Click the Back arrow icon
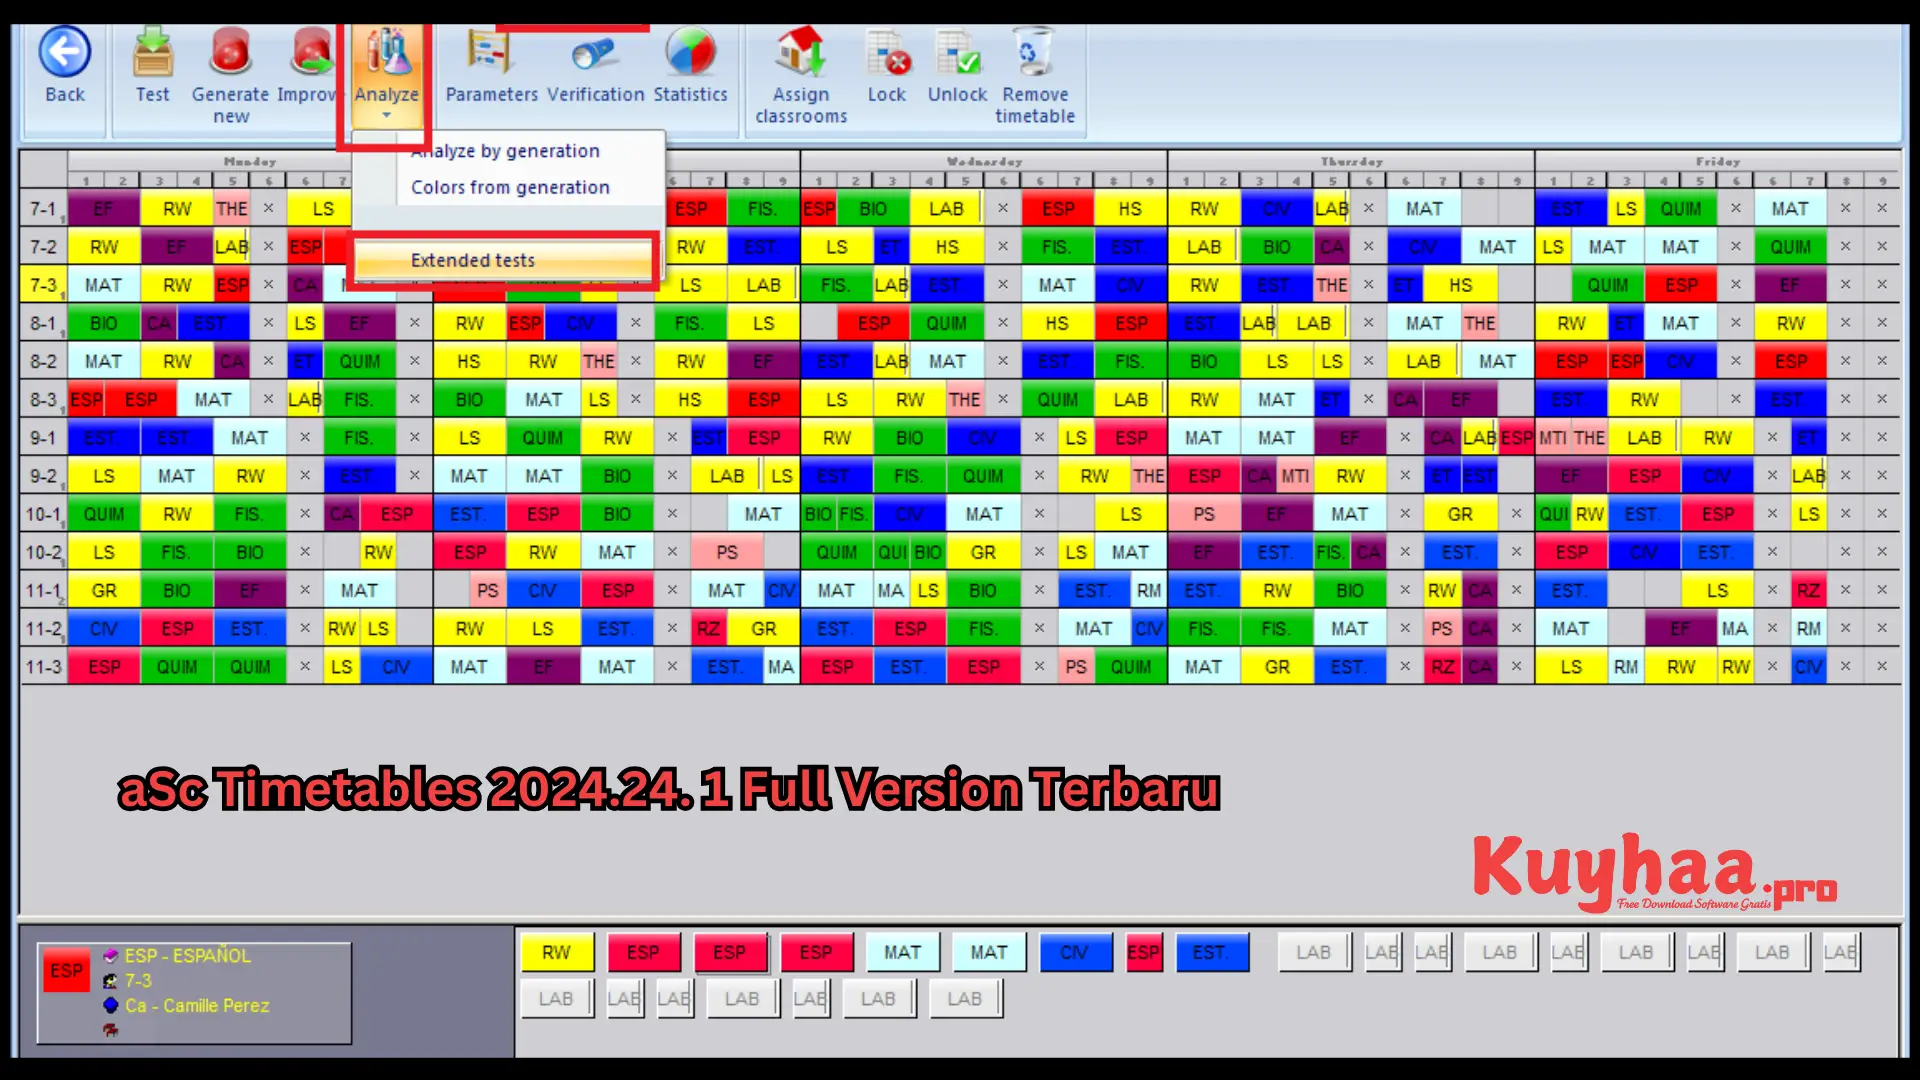The image size is (1920, 1080). tap(65, 52)
